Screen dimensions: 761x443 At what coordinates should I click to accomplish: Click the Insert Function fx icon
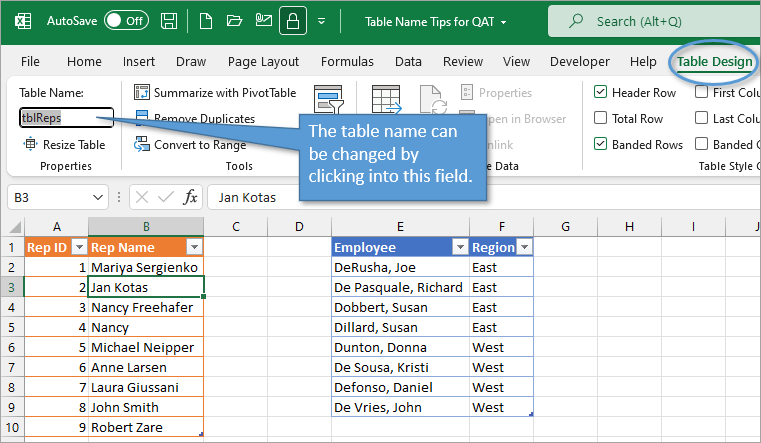pyautogui.click(x=190, y=197)
